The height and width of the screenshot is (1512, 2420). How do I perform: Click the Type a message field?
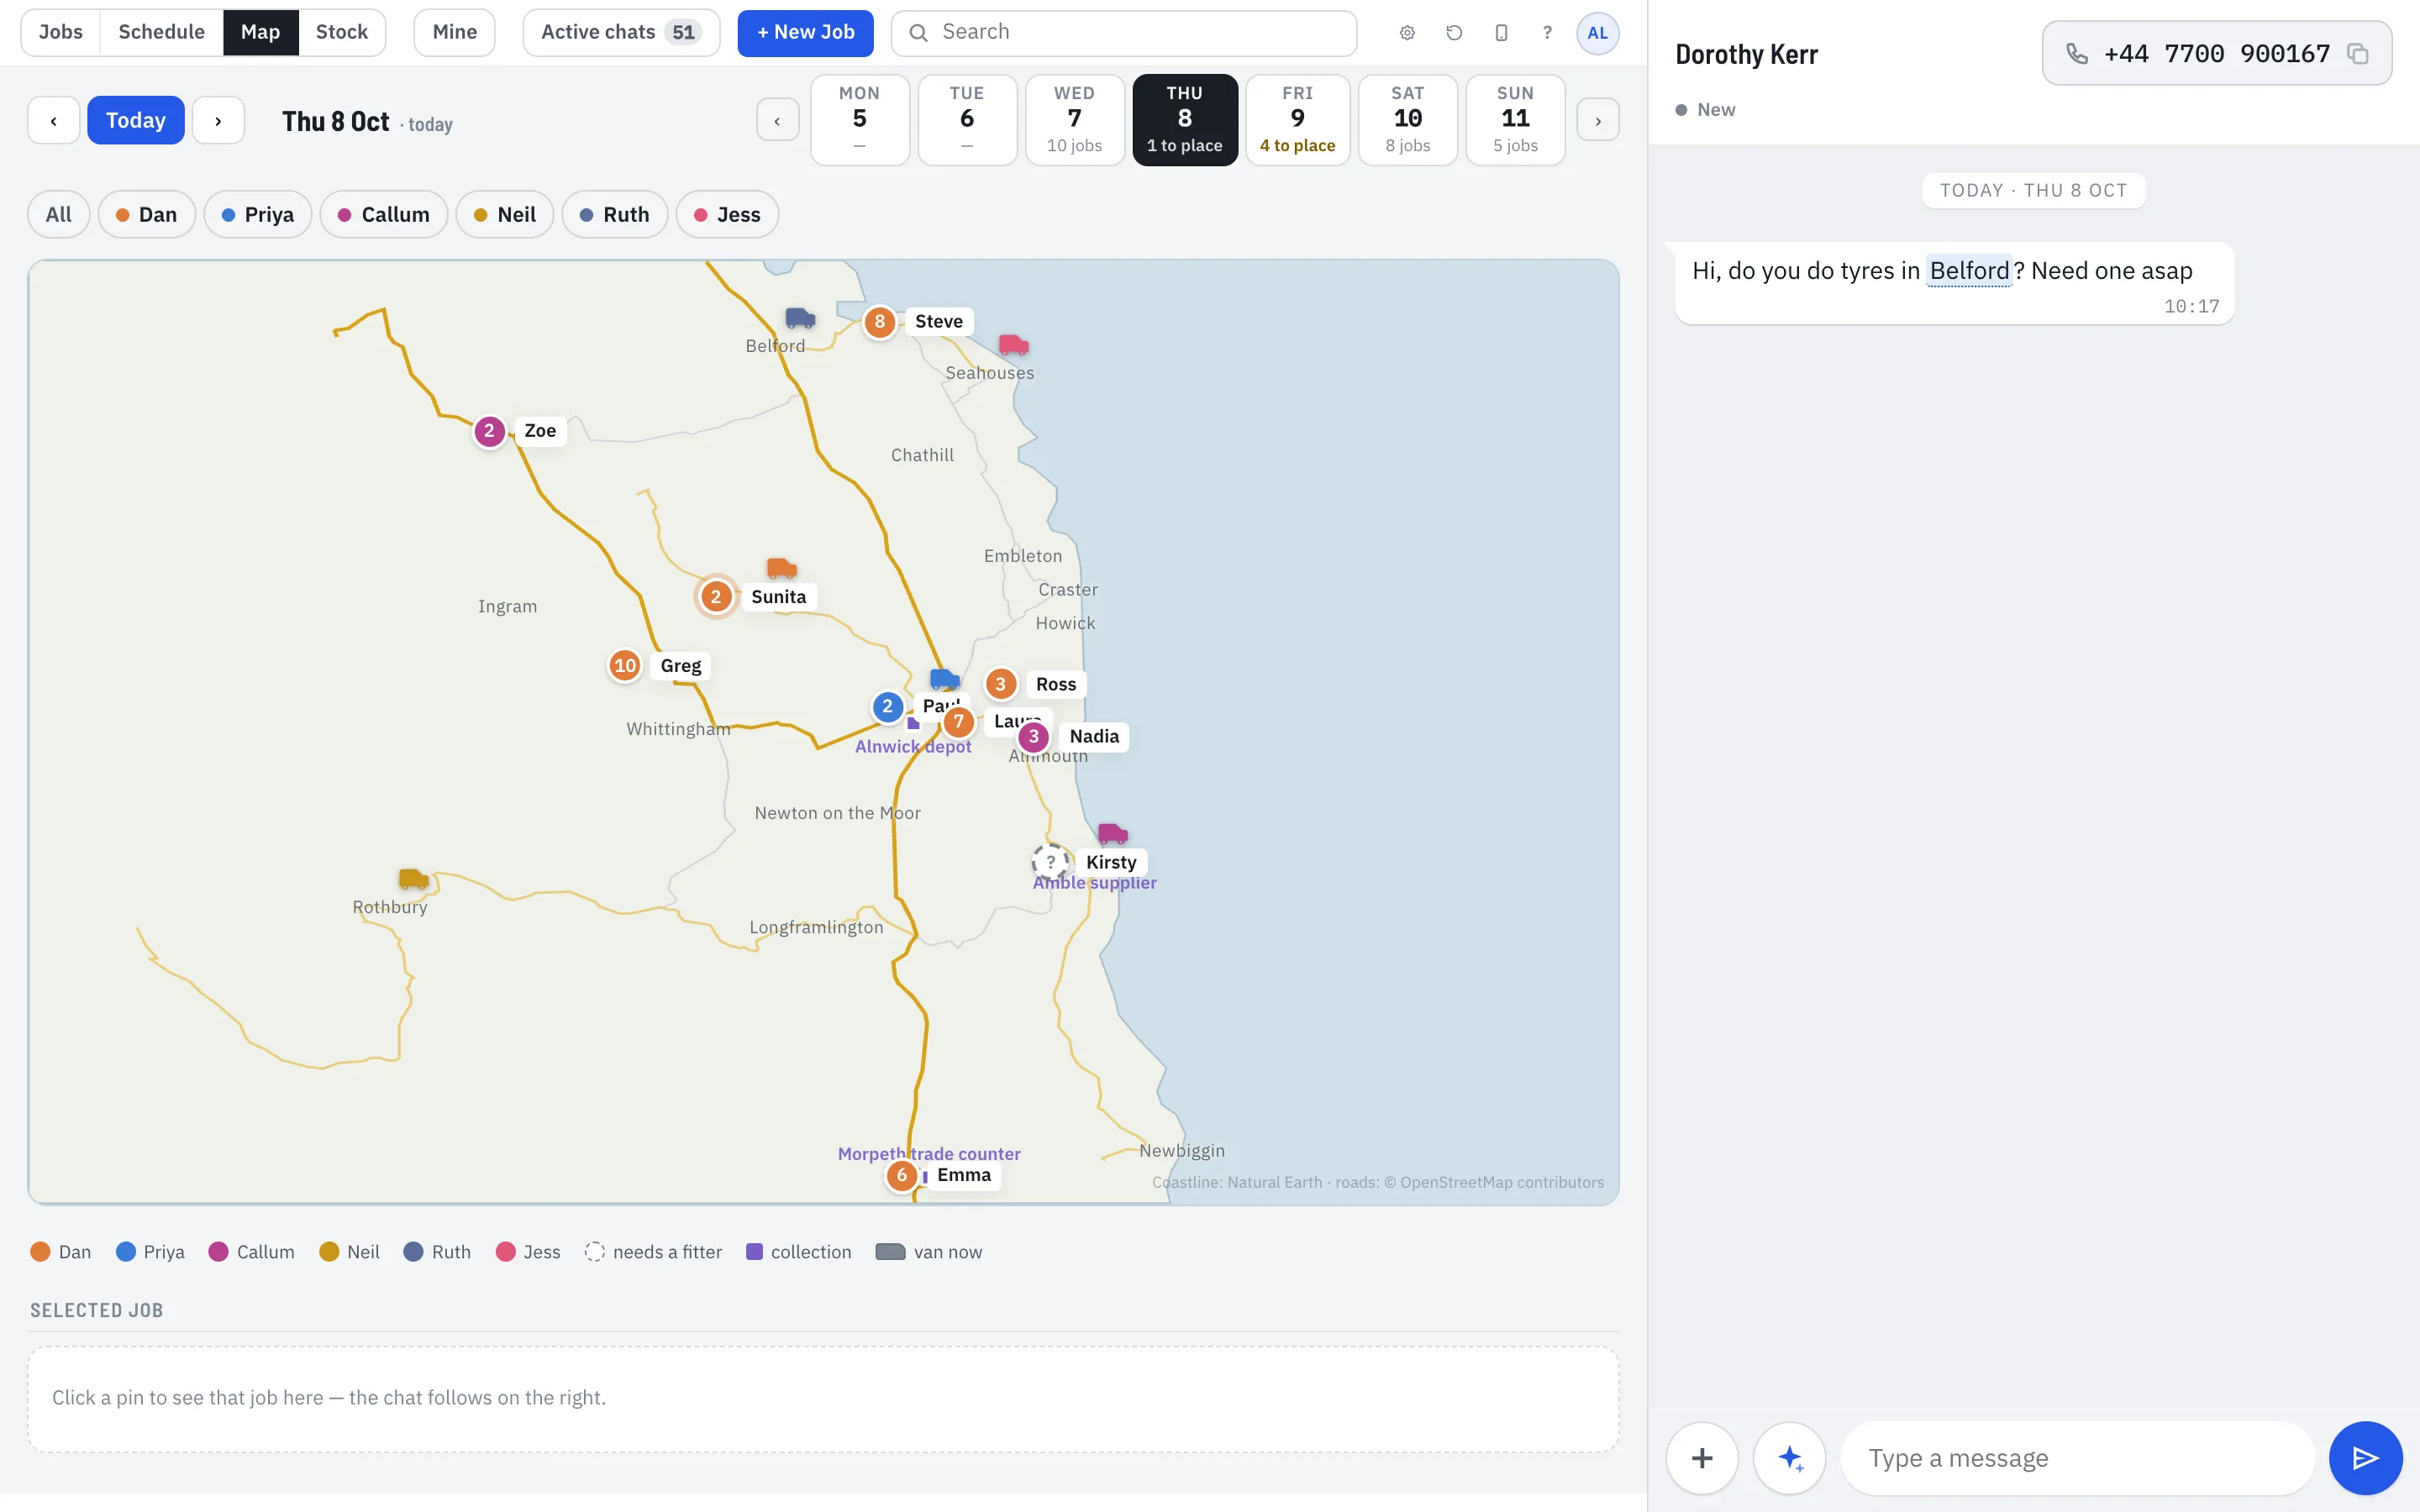pyautogui.click(x=2078, y=1458)
